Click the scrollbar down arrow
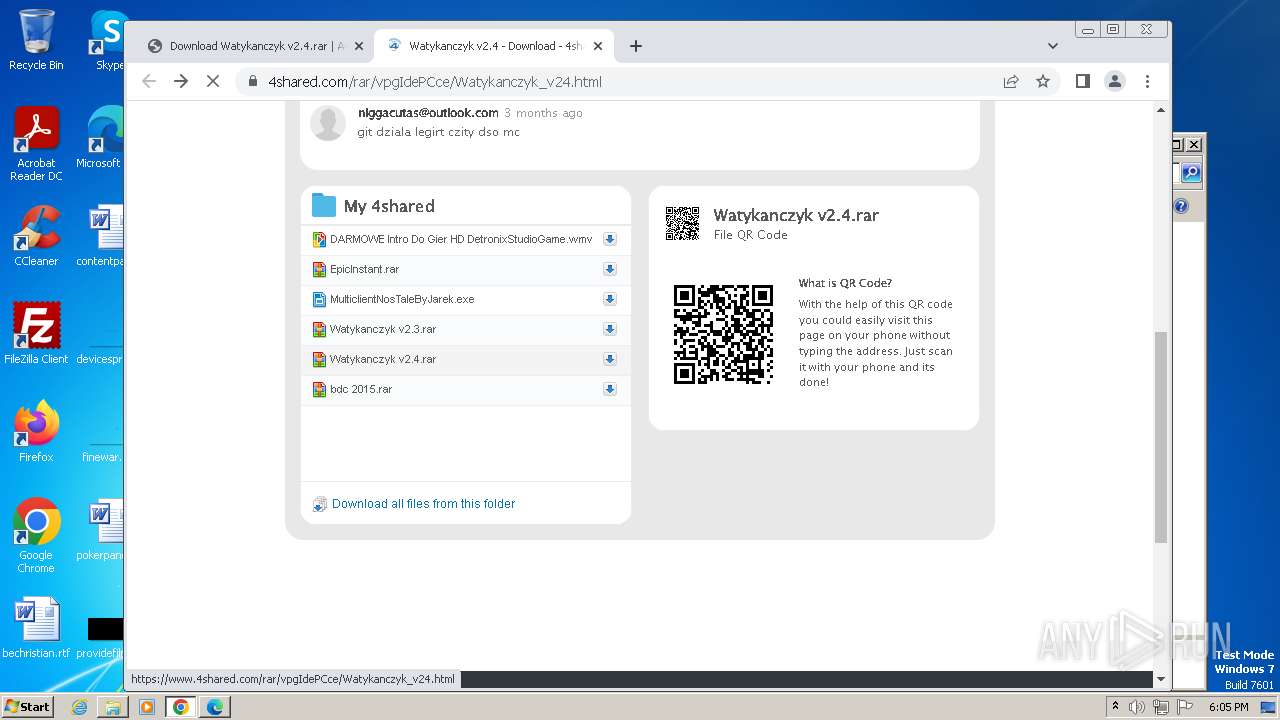Screen dimensions: 1280x720 [x=1160, y=679]
